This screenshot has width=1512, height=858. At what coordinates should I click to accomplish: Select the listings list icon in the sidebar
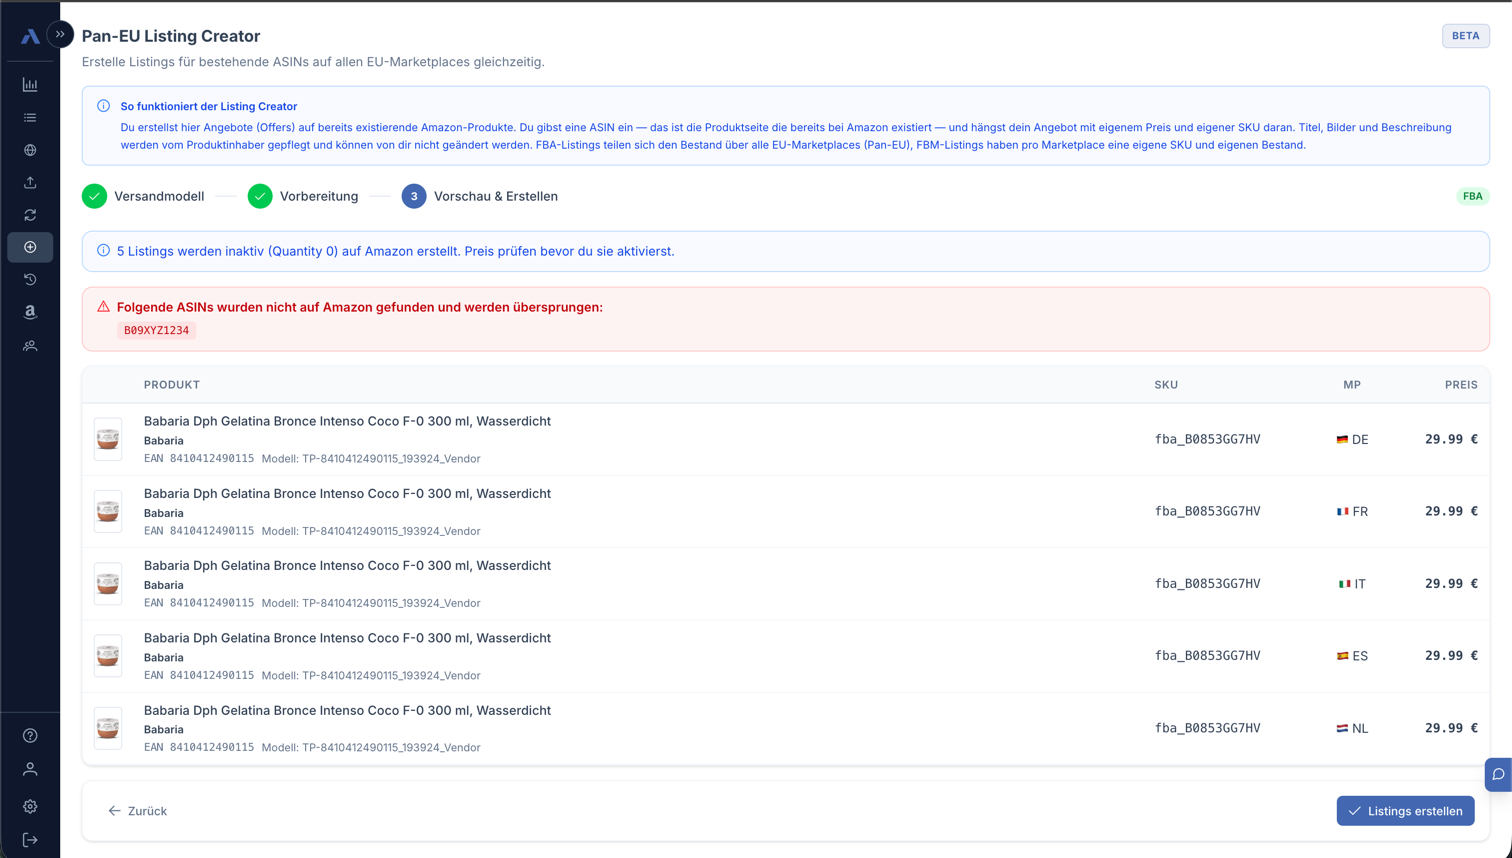[x=30, y=117]
